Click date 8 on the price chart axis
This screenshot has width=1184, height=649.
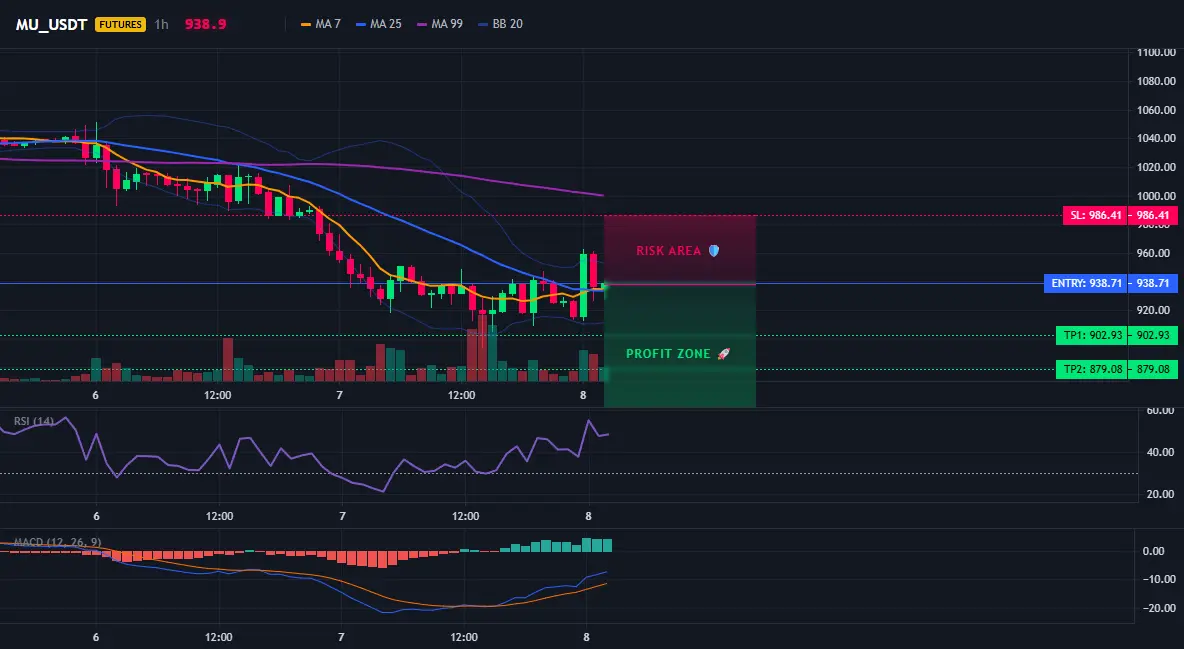[x=583, y=395]
